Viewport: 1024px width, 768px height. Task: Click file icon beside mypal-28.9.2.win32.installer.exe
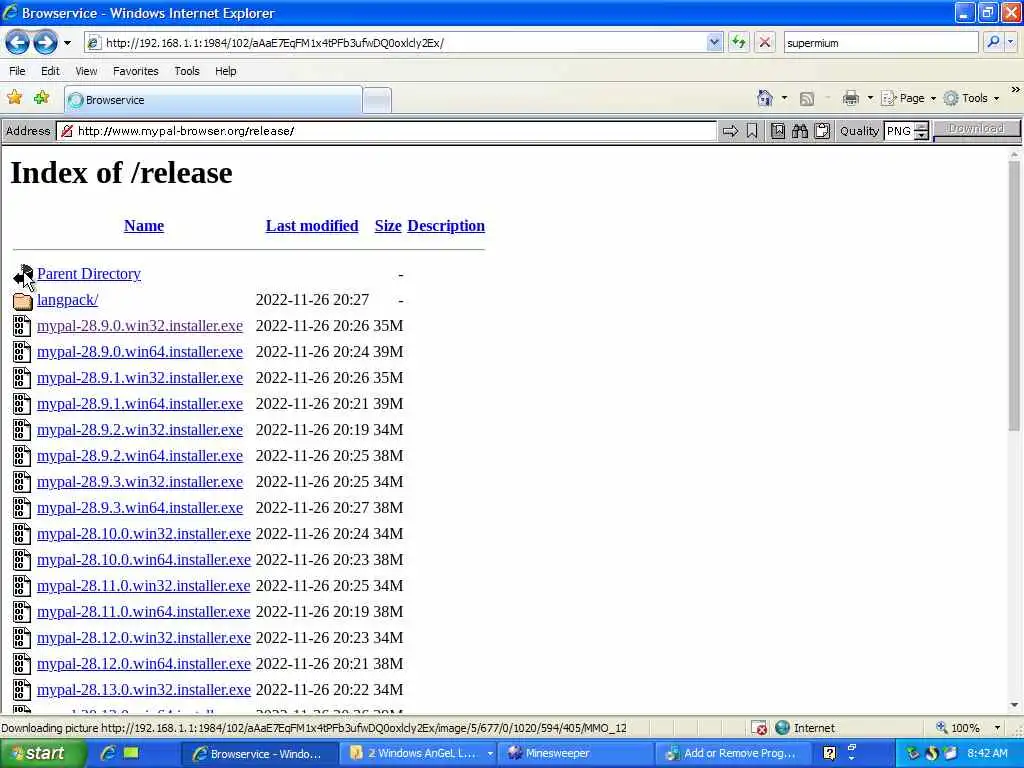click(22, 430)
